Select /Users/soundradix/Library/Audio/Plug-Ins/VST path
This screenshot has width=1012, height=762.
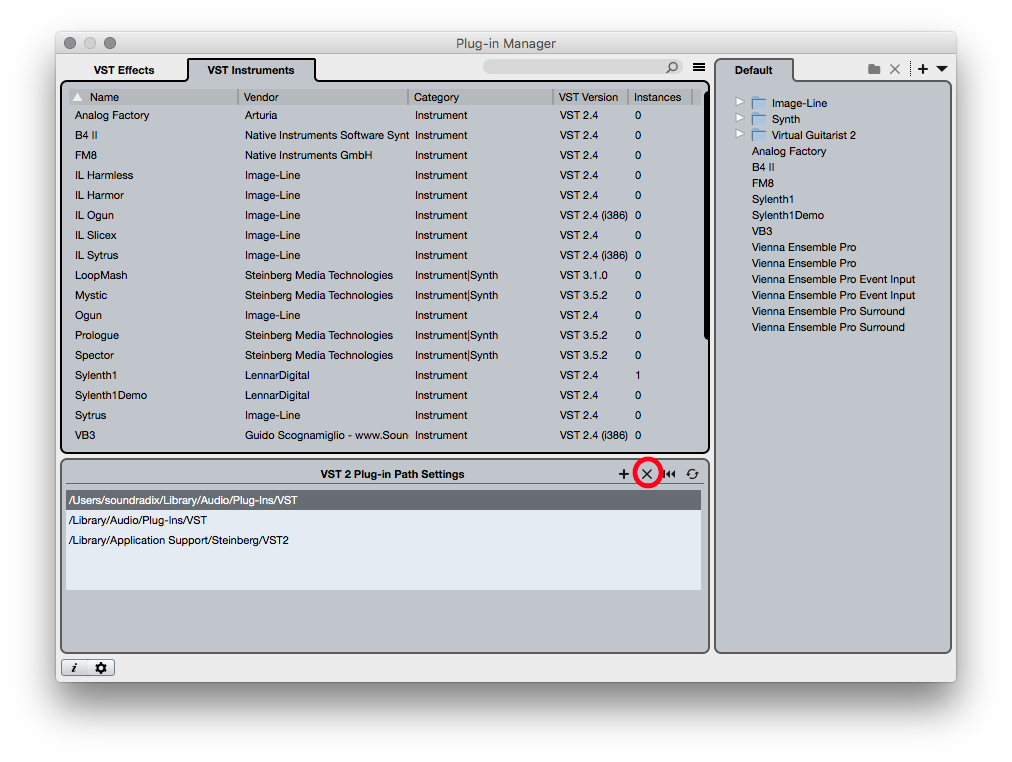tap(383, 501)
